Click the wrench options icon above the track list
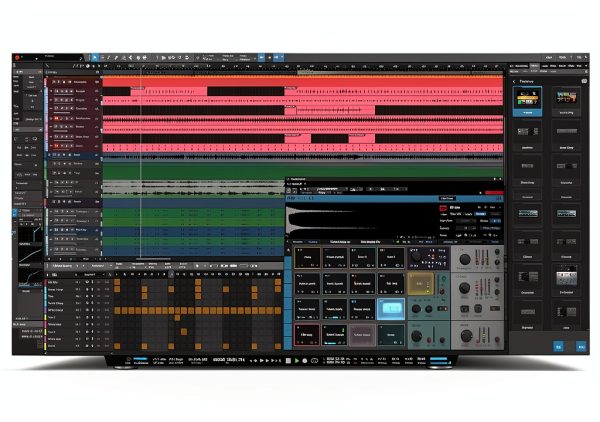600x422 pixels. pyautogui.click(x=47, y=66)
